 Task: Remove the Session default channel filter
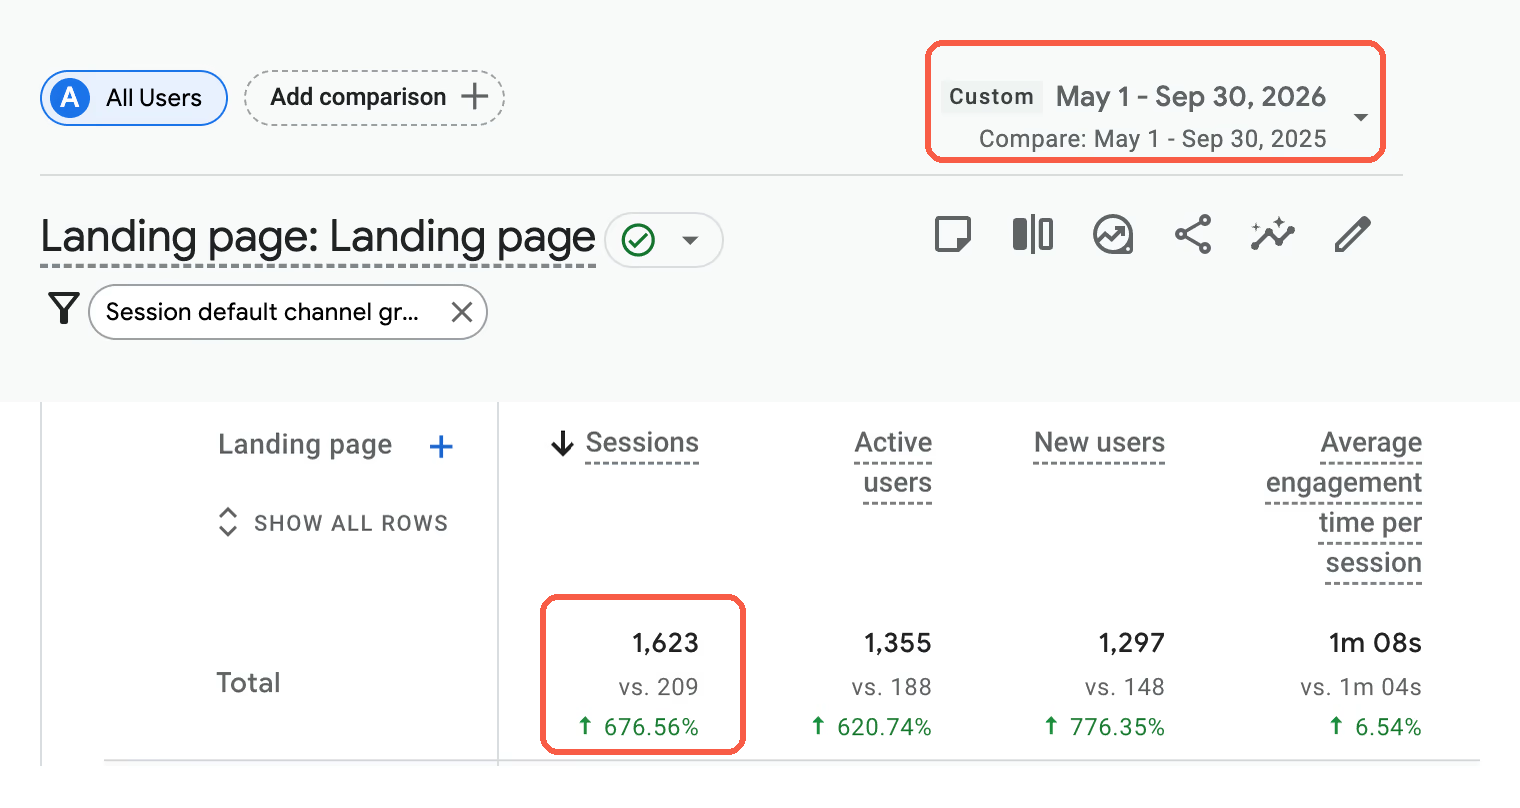tap(462, 312)
